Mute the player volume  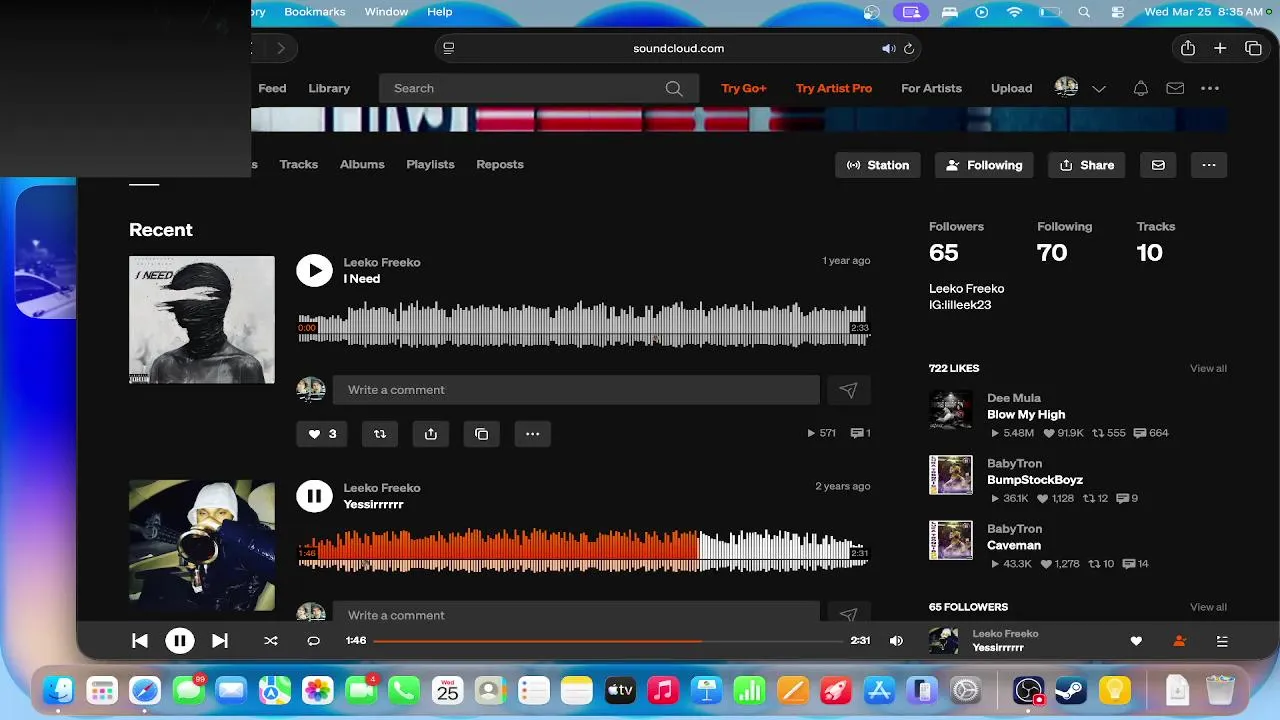coord(896,641)
